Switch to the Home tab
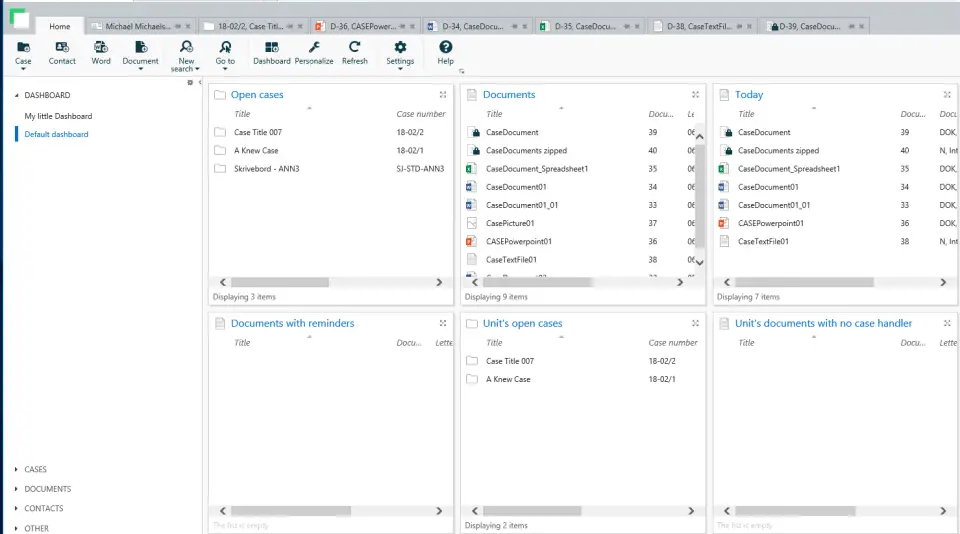Image resolution: width=960 pixels, height=534 pixels. tap(59, 26)
